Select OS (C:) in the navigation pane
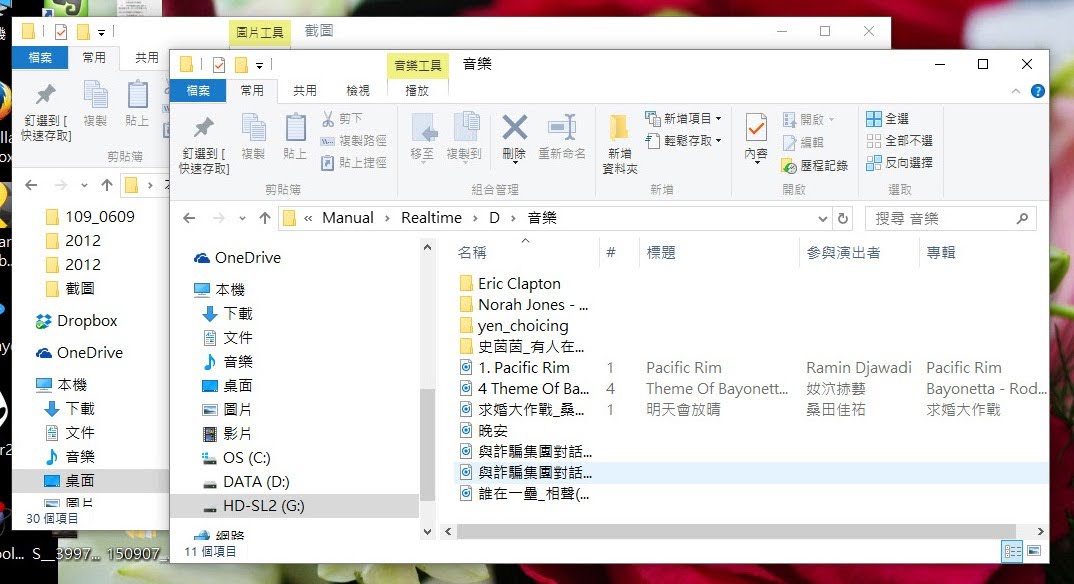The width and height of the screenshot is (1074, 584). coord(236,457)
